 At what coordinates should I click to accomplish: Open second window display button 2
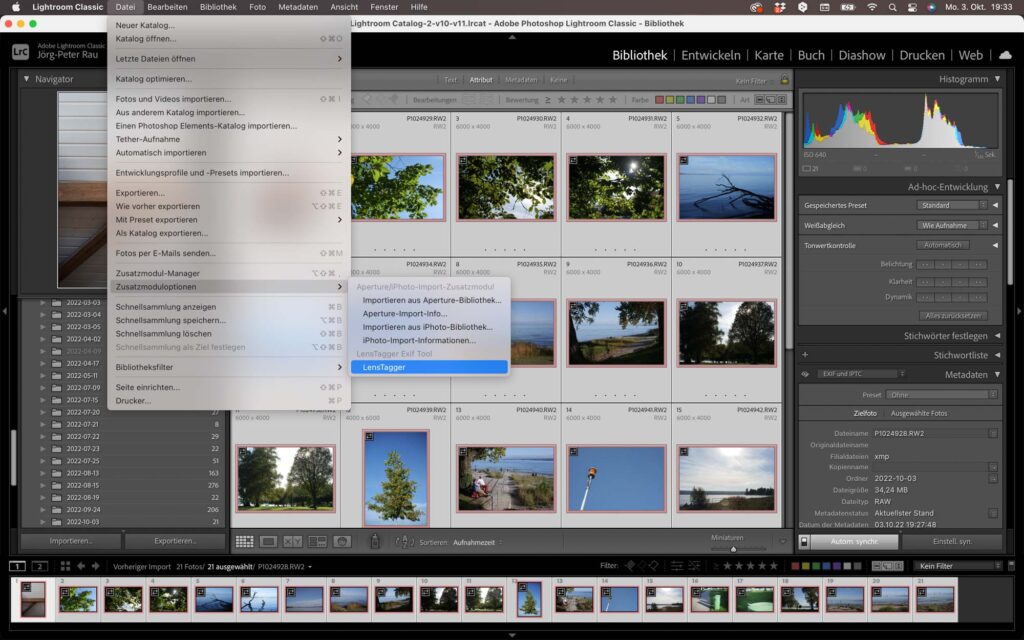click(x=40, y=566)
